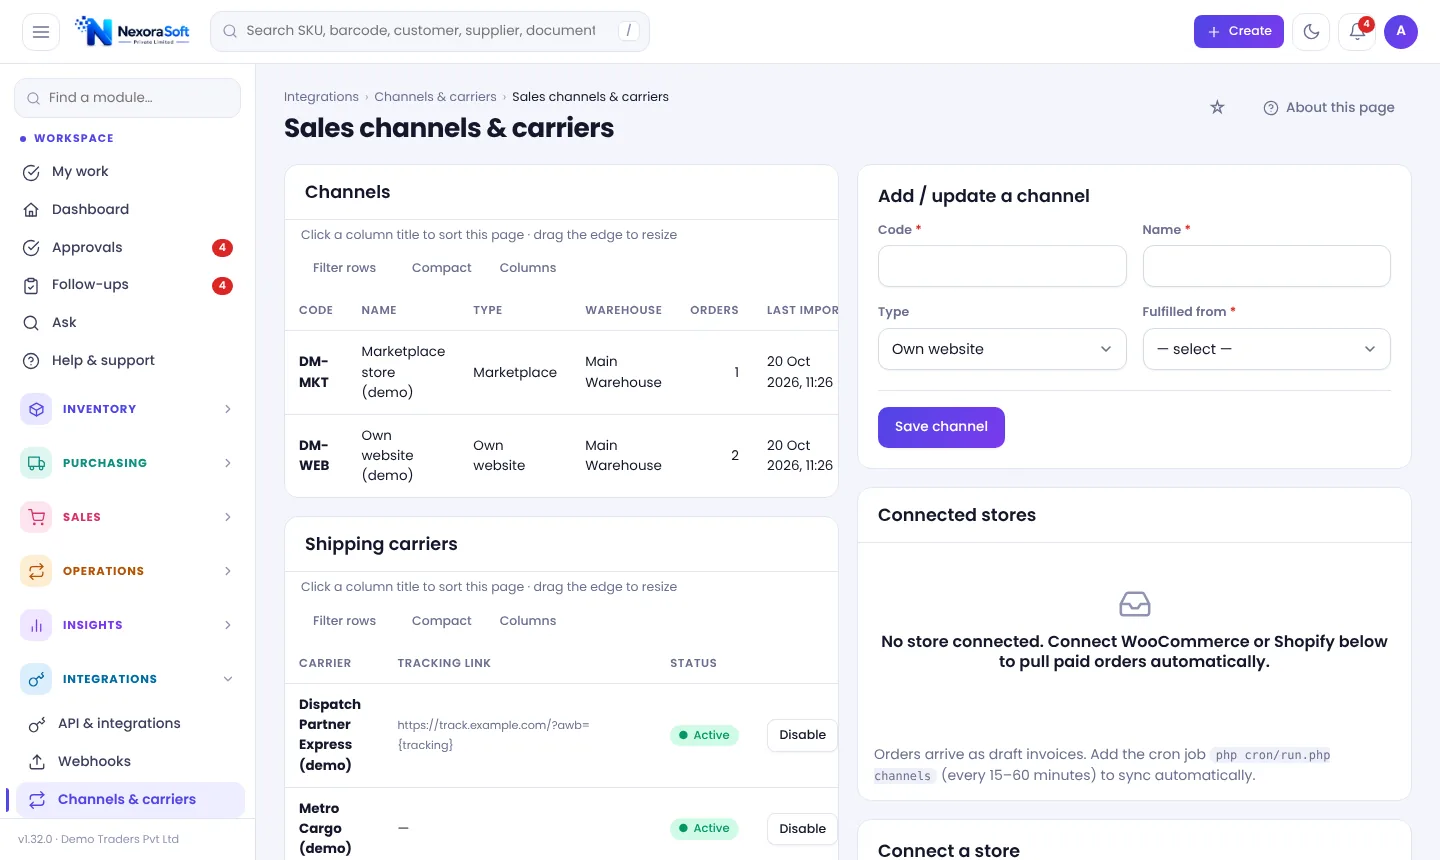Sort carriers by STATUS column

tap(693, 664)
